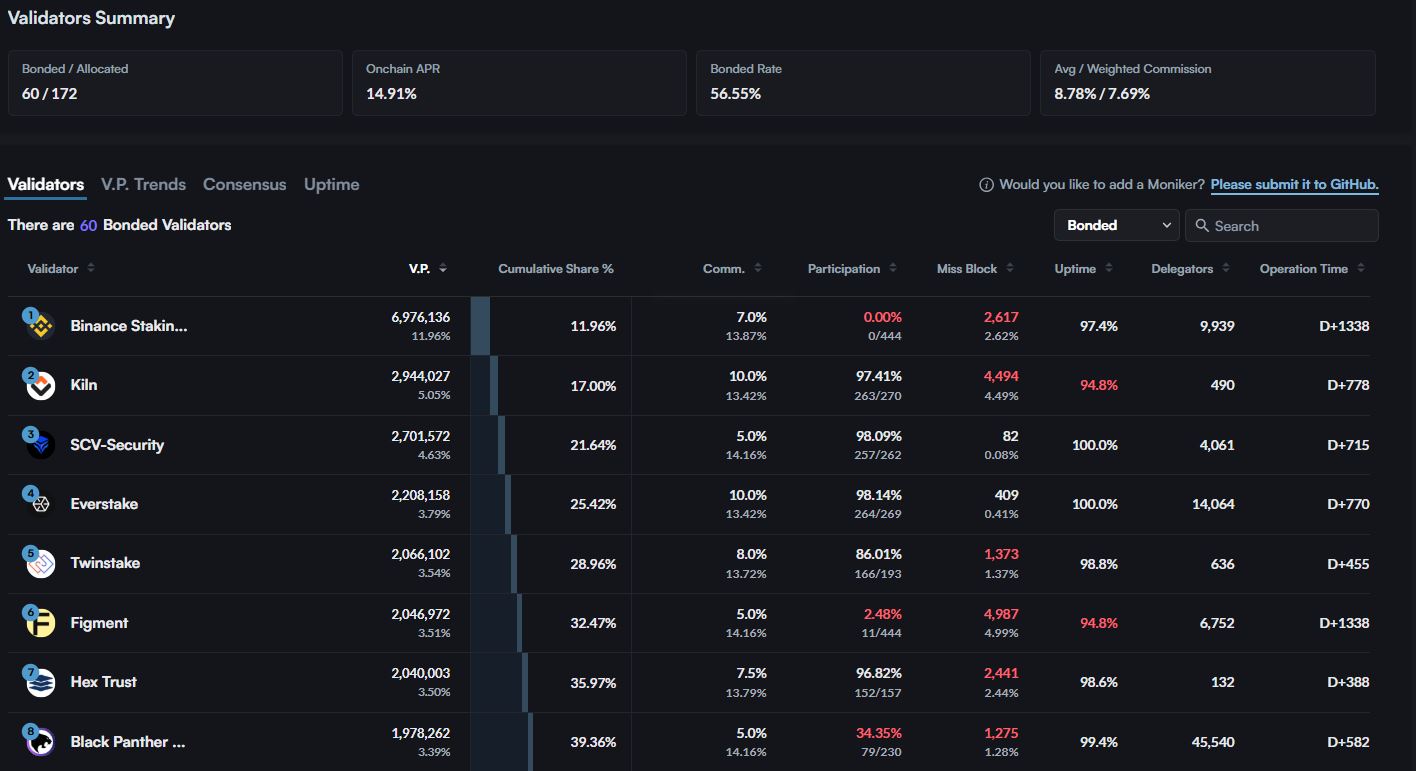The height and width of the screenshot is (771, 1416).
Task: Click the info icon beside Moniker prompt
Action: [x=986, y=185]
